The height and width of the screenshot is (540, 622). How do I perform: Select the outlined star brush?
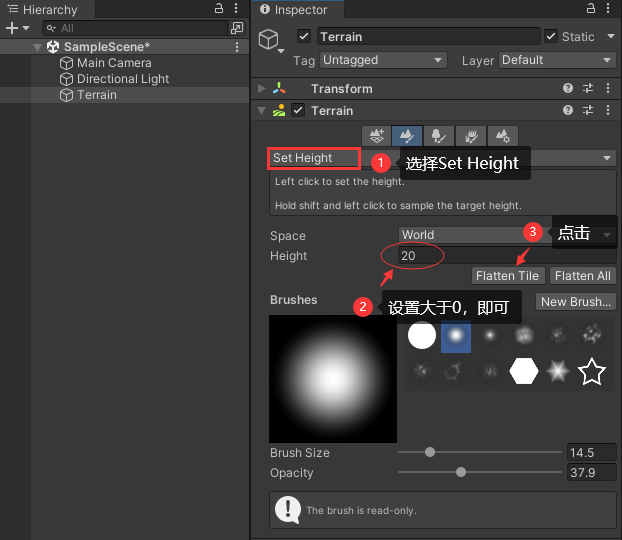tap(591, 371)
